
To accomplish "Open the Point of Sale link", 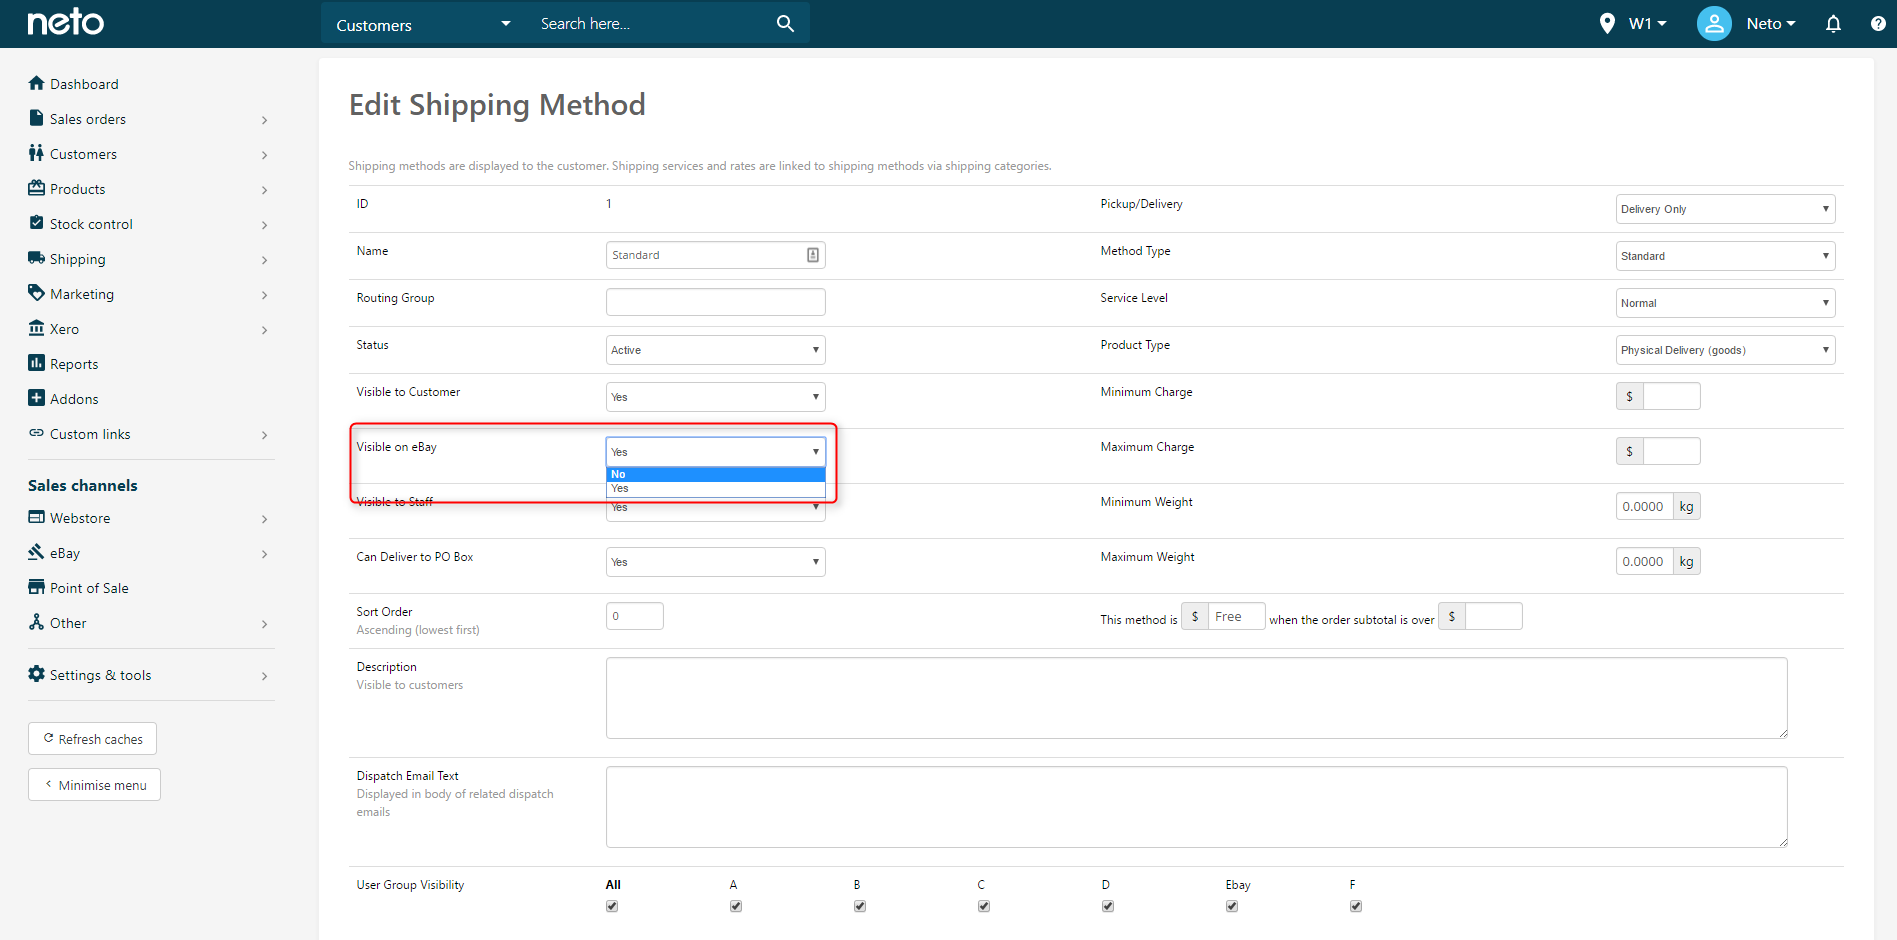I will coord(89,588).
